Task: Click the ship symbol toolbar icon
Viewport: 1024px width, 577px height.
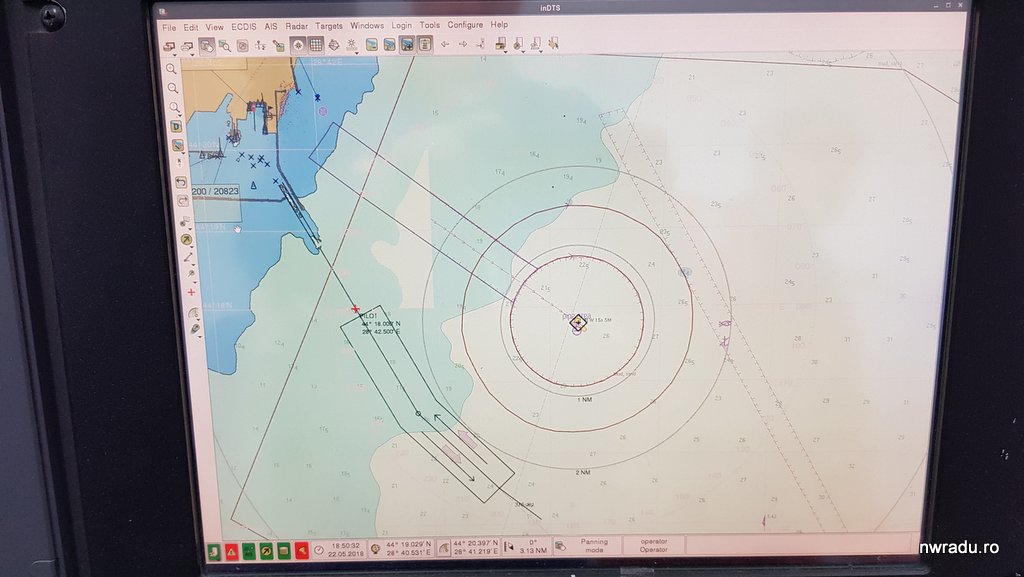Action: click(334, 45)
